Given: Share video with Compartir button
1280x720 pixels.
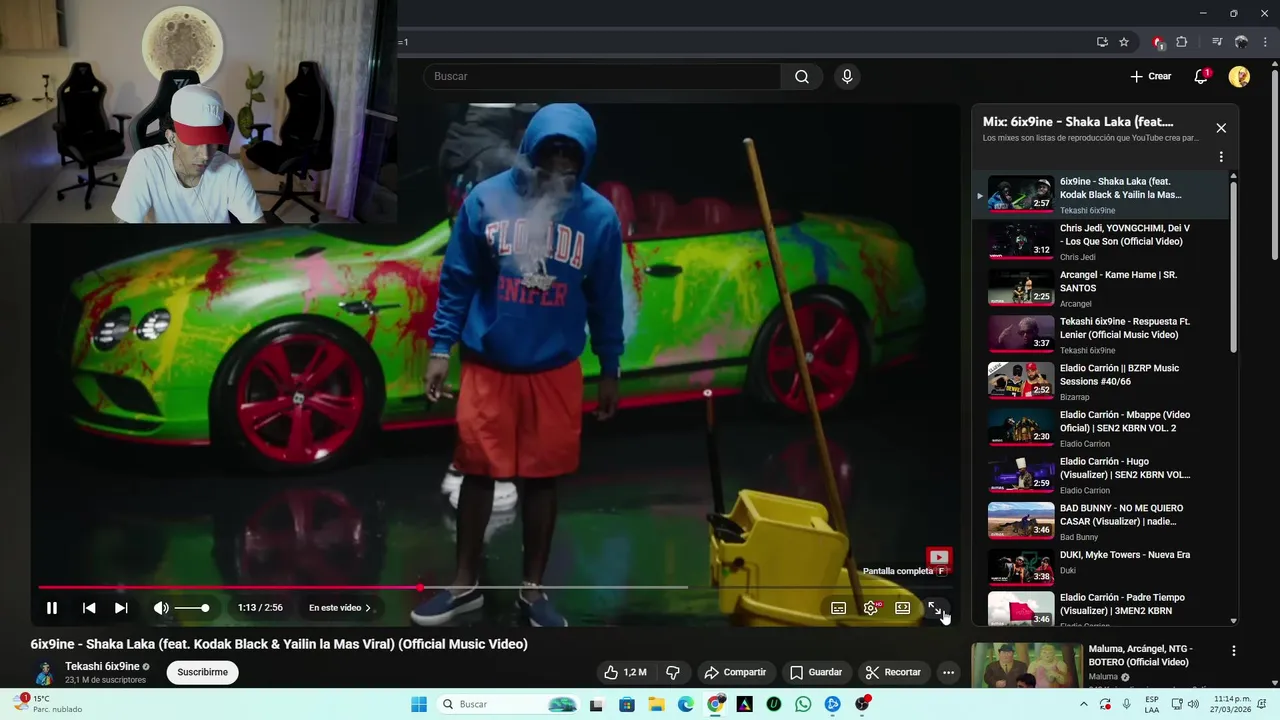Looking at the screenshot, I should (735, 672).
